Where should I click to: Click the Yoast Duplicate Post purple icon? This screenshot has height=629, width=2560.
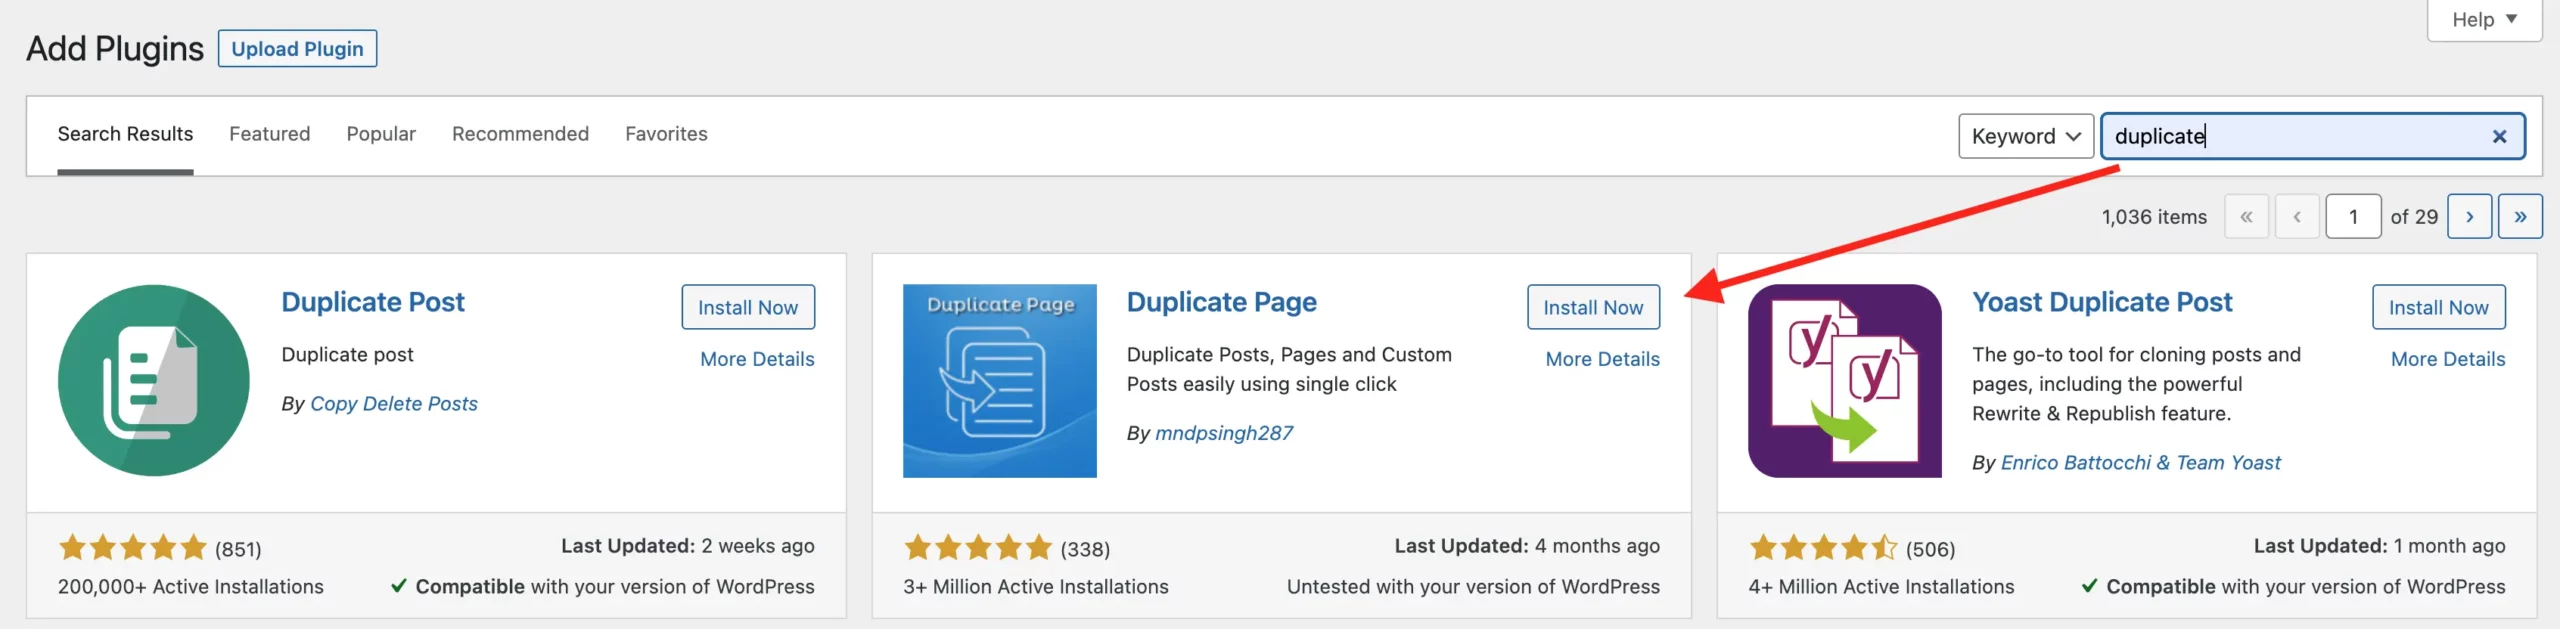click(x=1845, y=380)
